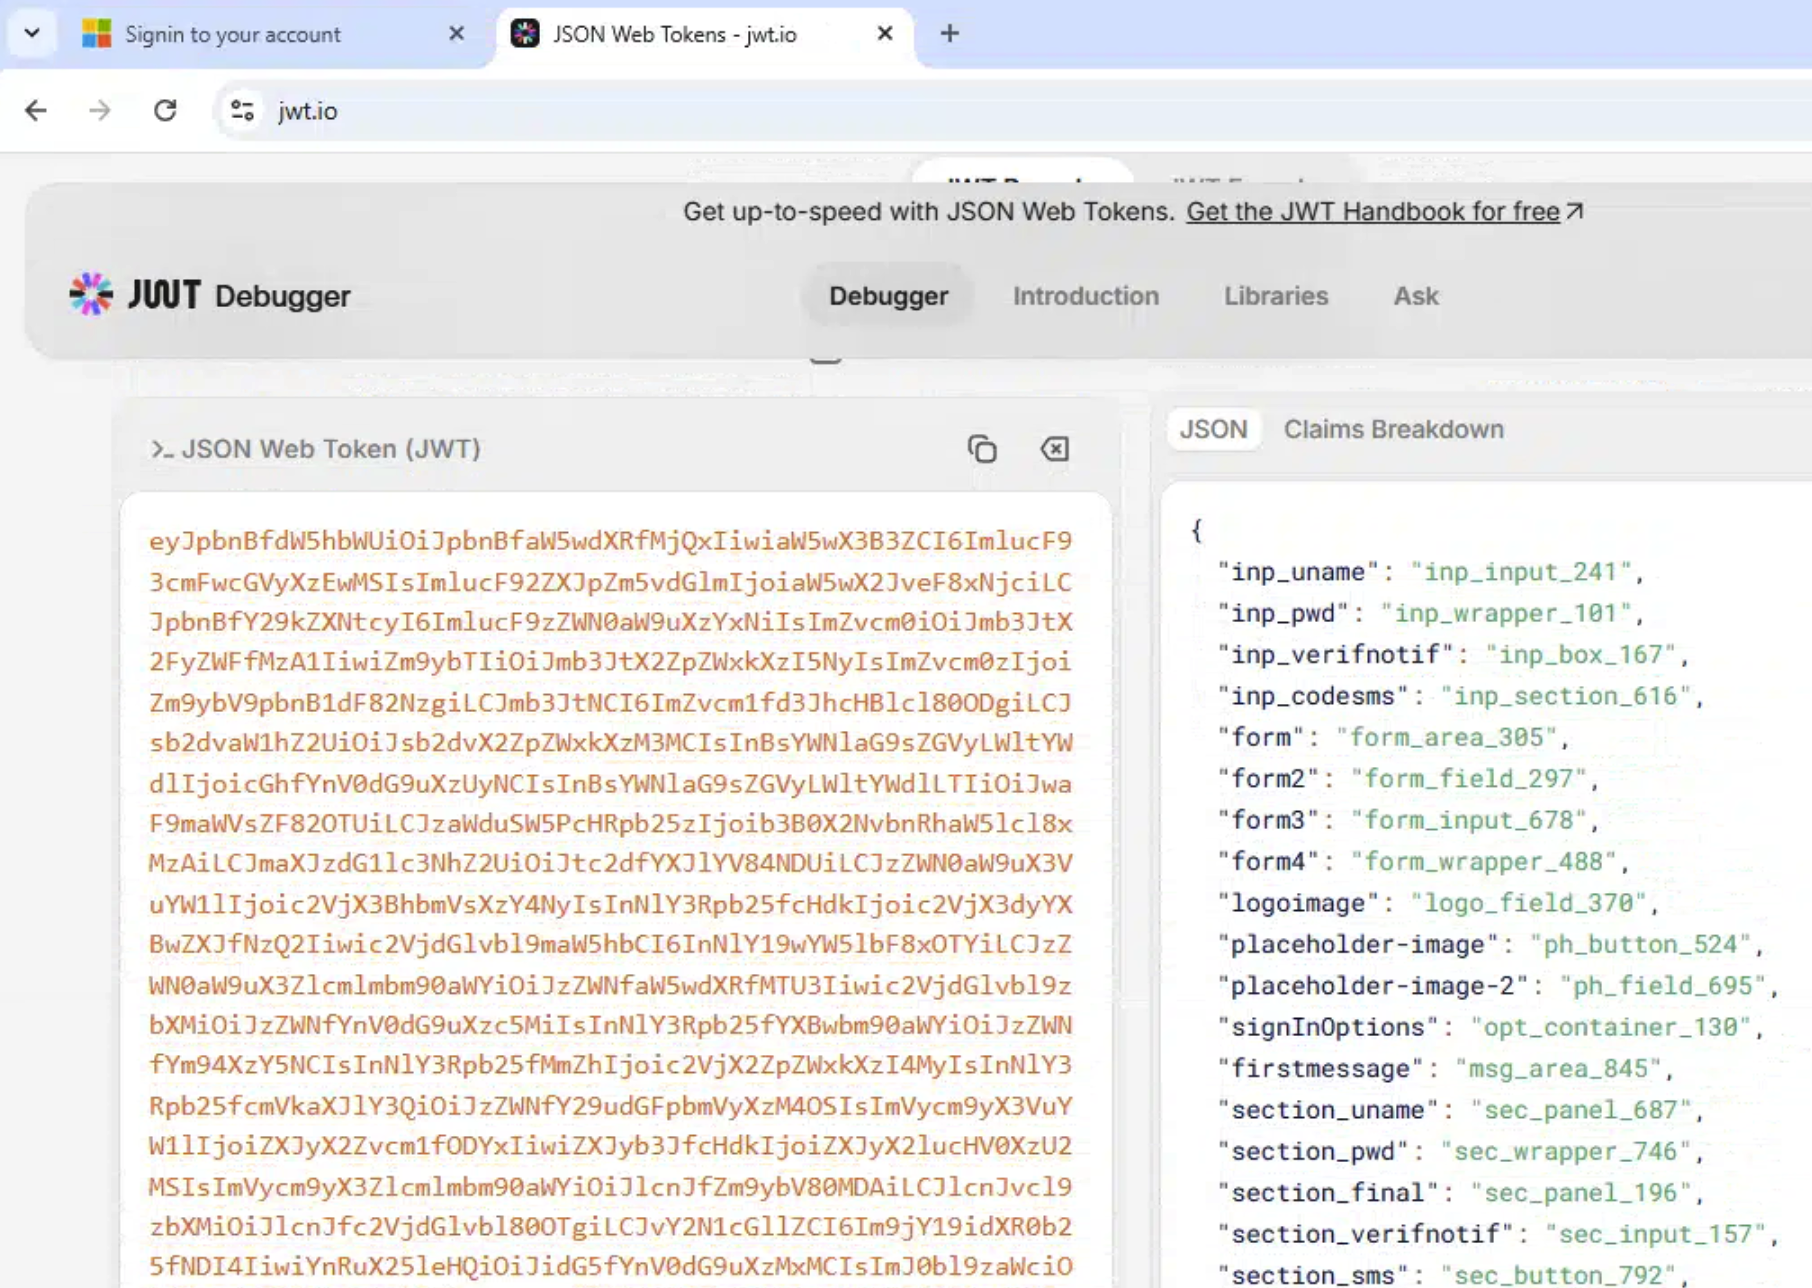The image size is (1812, 1288).
Task: Select the value "sec_panel_687"
Action: (x=1580, y=1110)
